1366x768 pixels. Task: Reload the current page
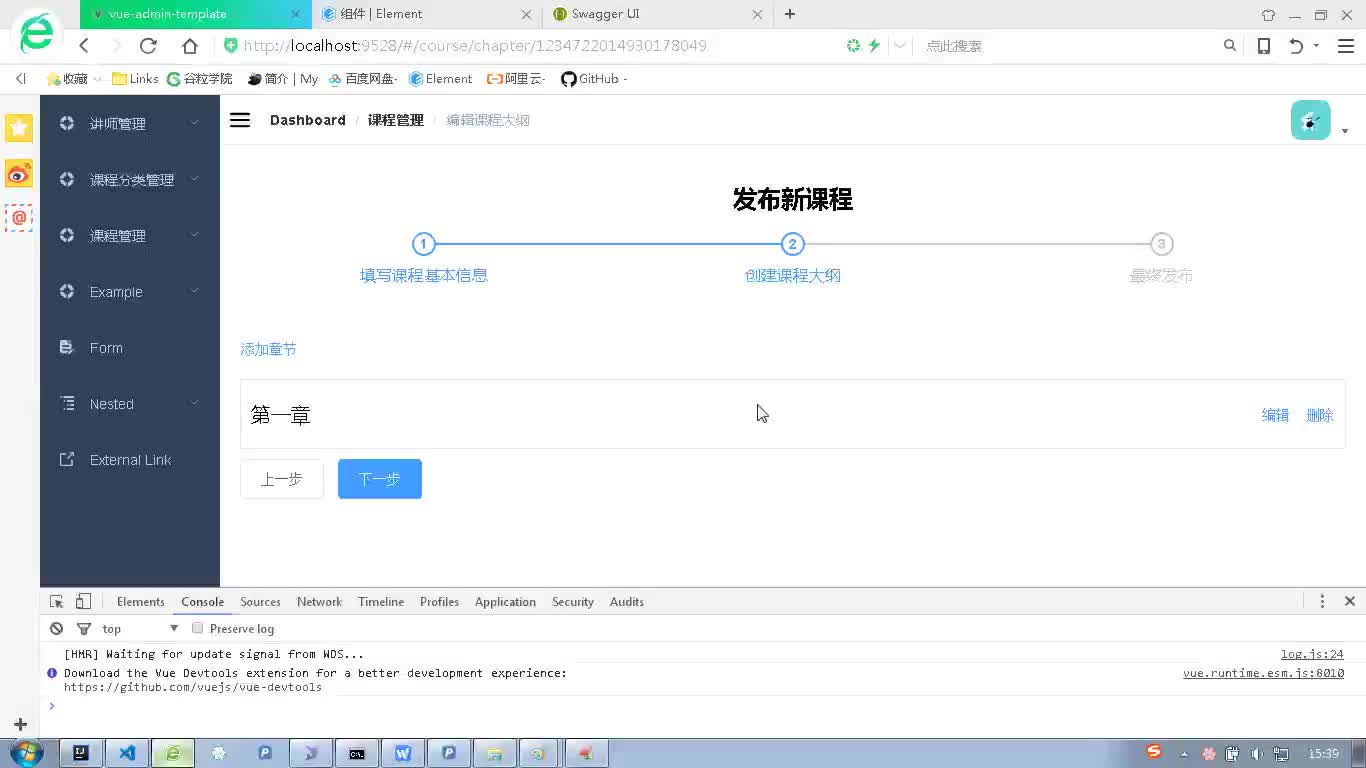coord(148,46)
